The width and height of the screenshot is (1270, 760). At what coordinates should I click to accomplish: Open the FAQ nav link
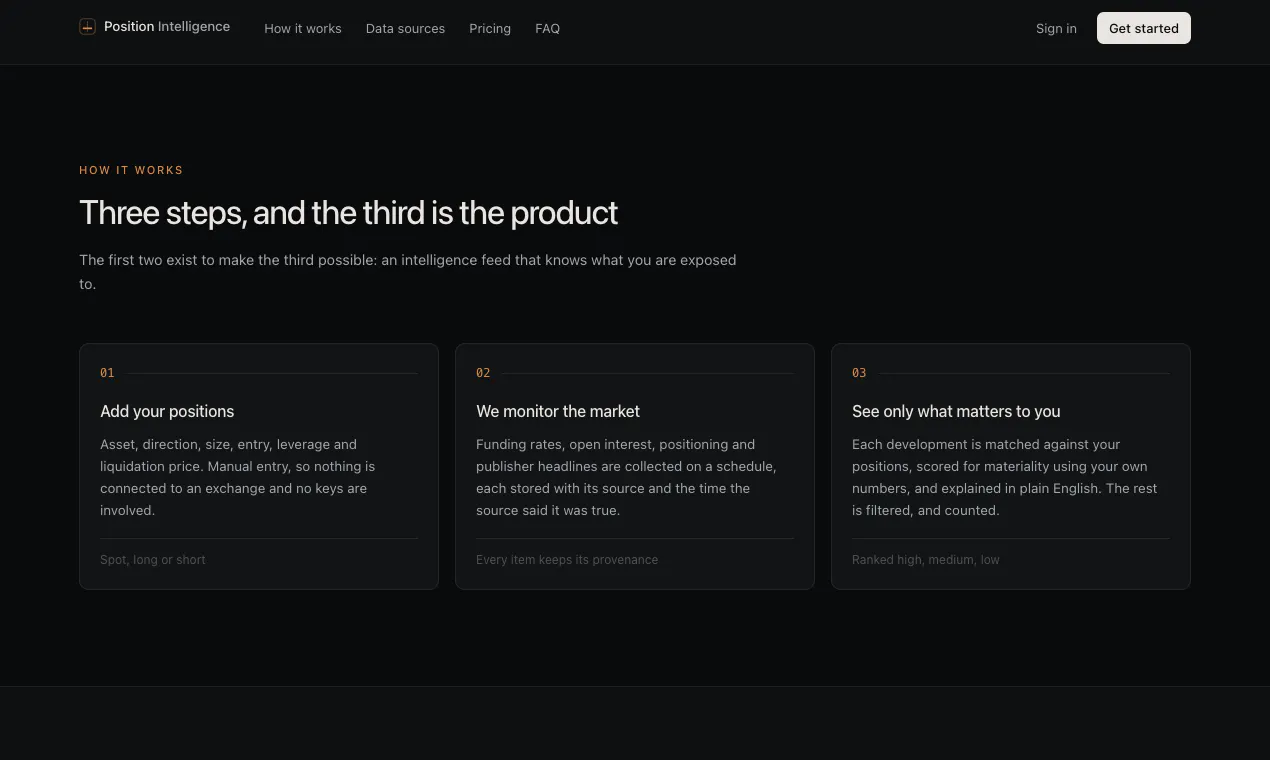(547, 29)
